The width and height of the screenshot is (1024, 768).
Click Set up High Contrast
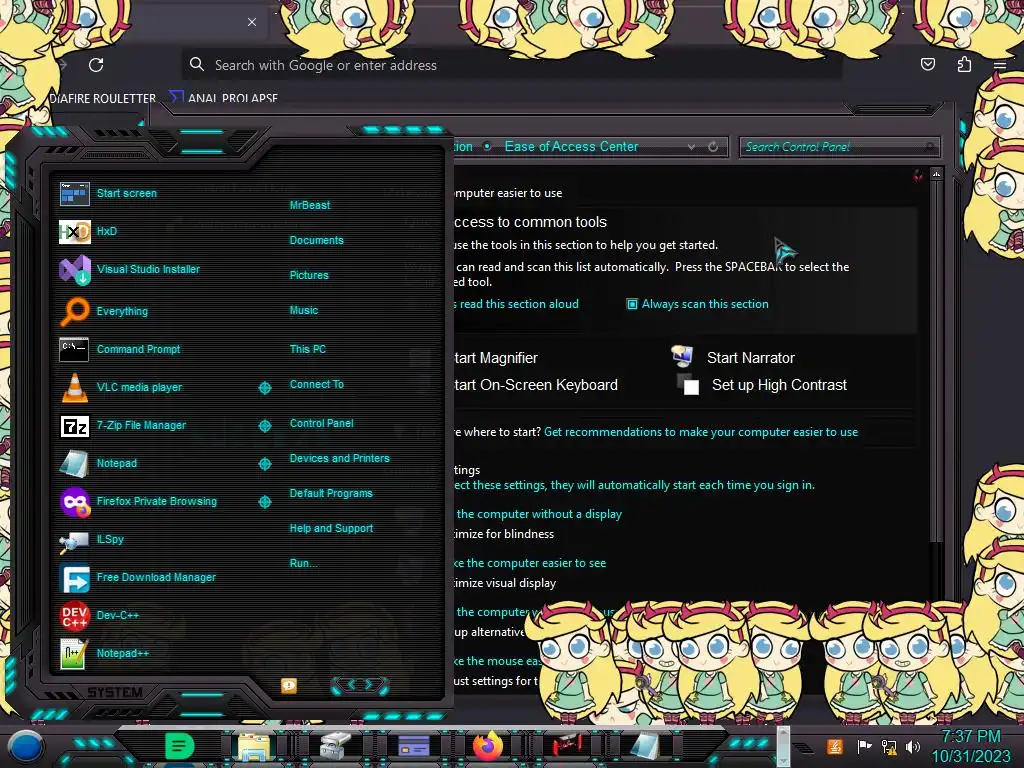pyautogui.click(x=779, y=385)
